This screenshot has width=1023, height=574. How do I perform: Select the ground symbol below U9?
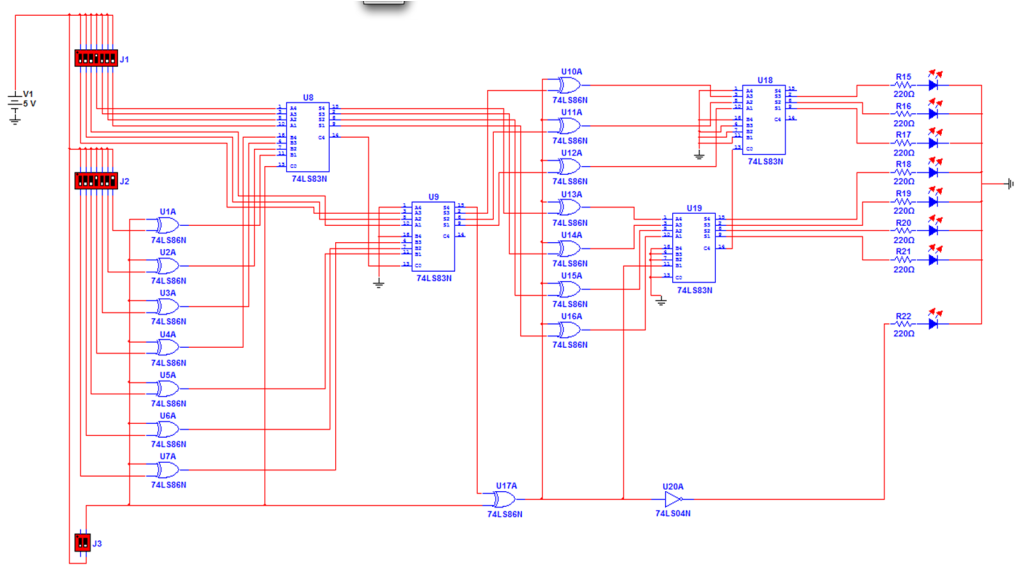click(378, 283)
